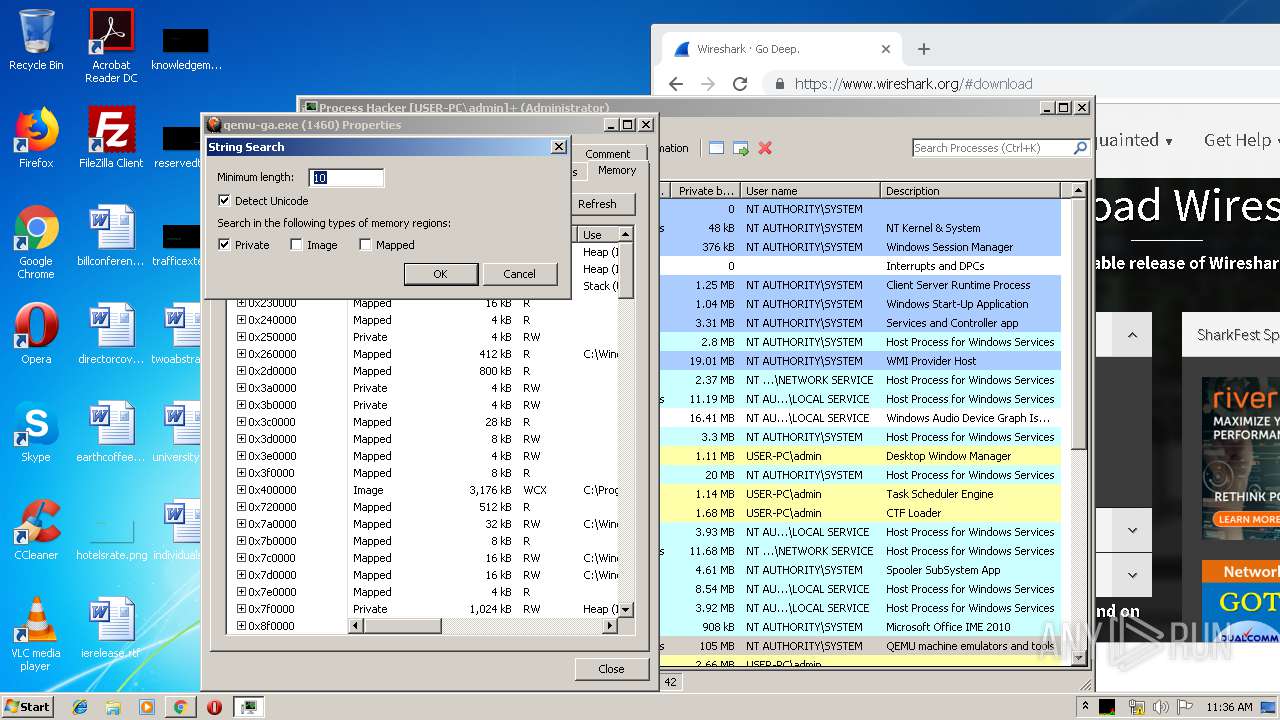Expand the 0x230000 memory region

click(241, 303)
